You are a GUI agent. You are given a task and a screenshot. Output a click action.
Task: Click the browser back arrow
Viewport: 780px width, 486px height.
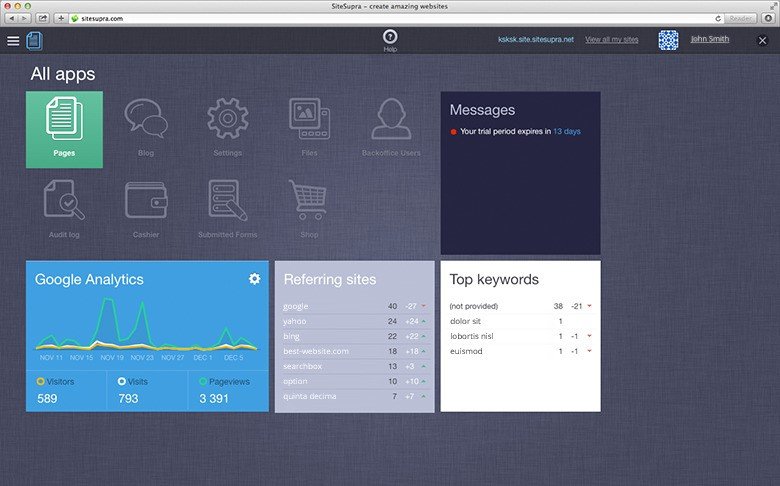click(12, 18)
